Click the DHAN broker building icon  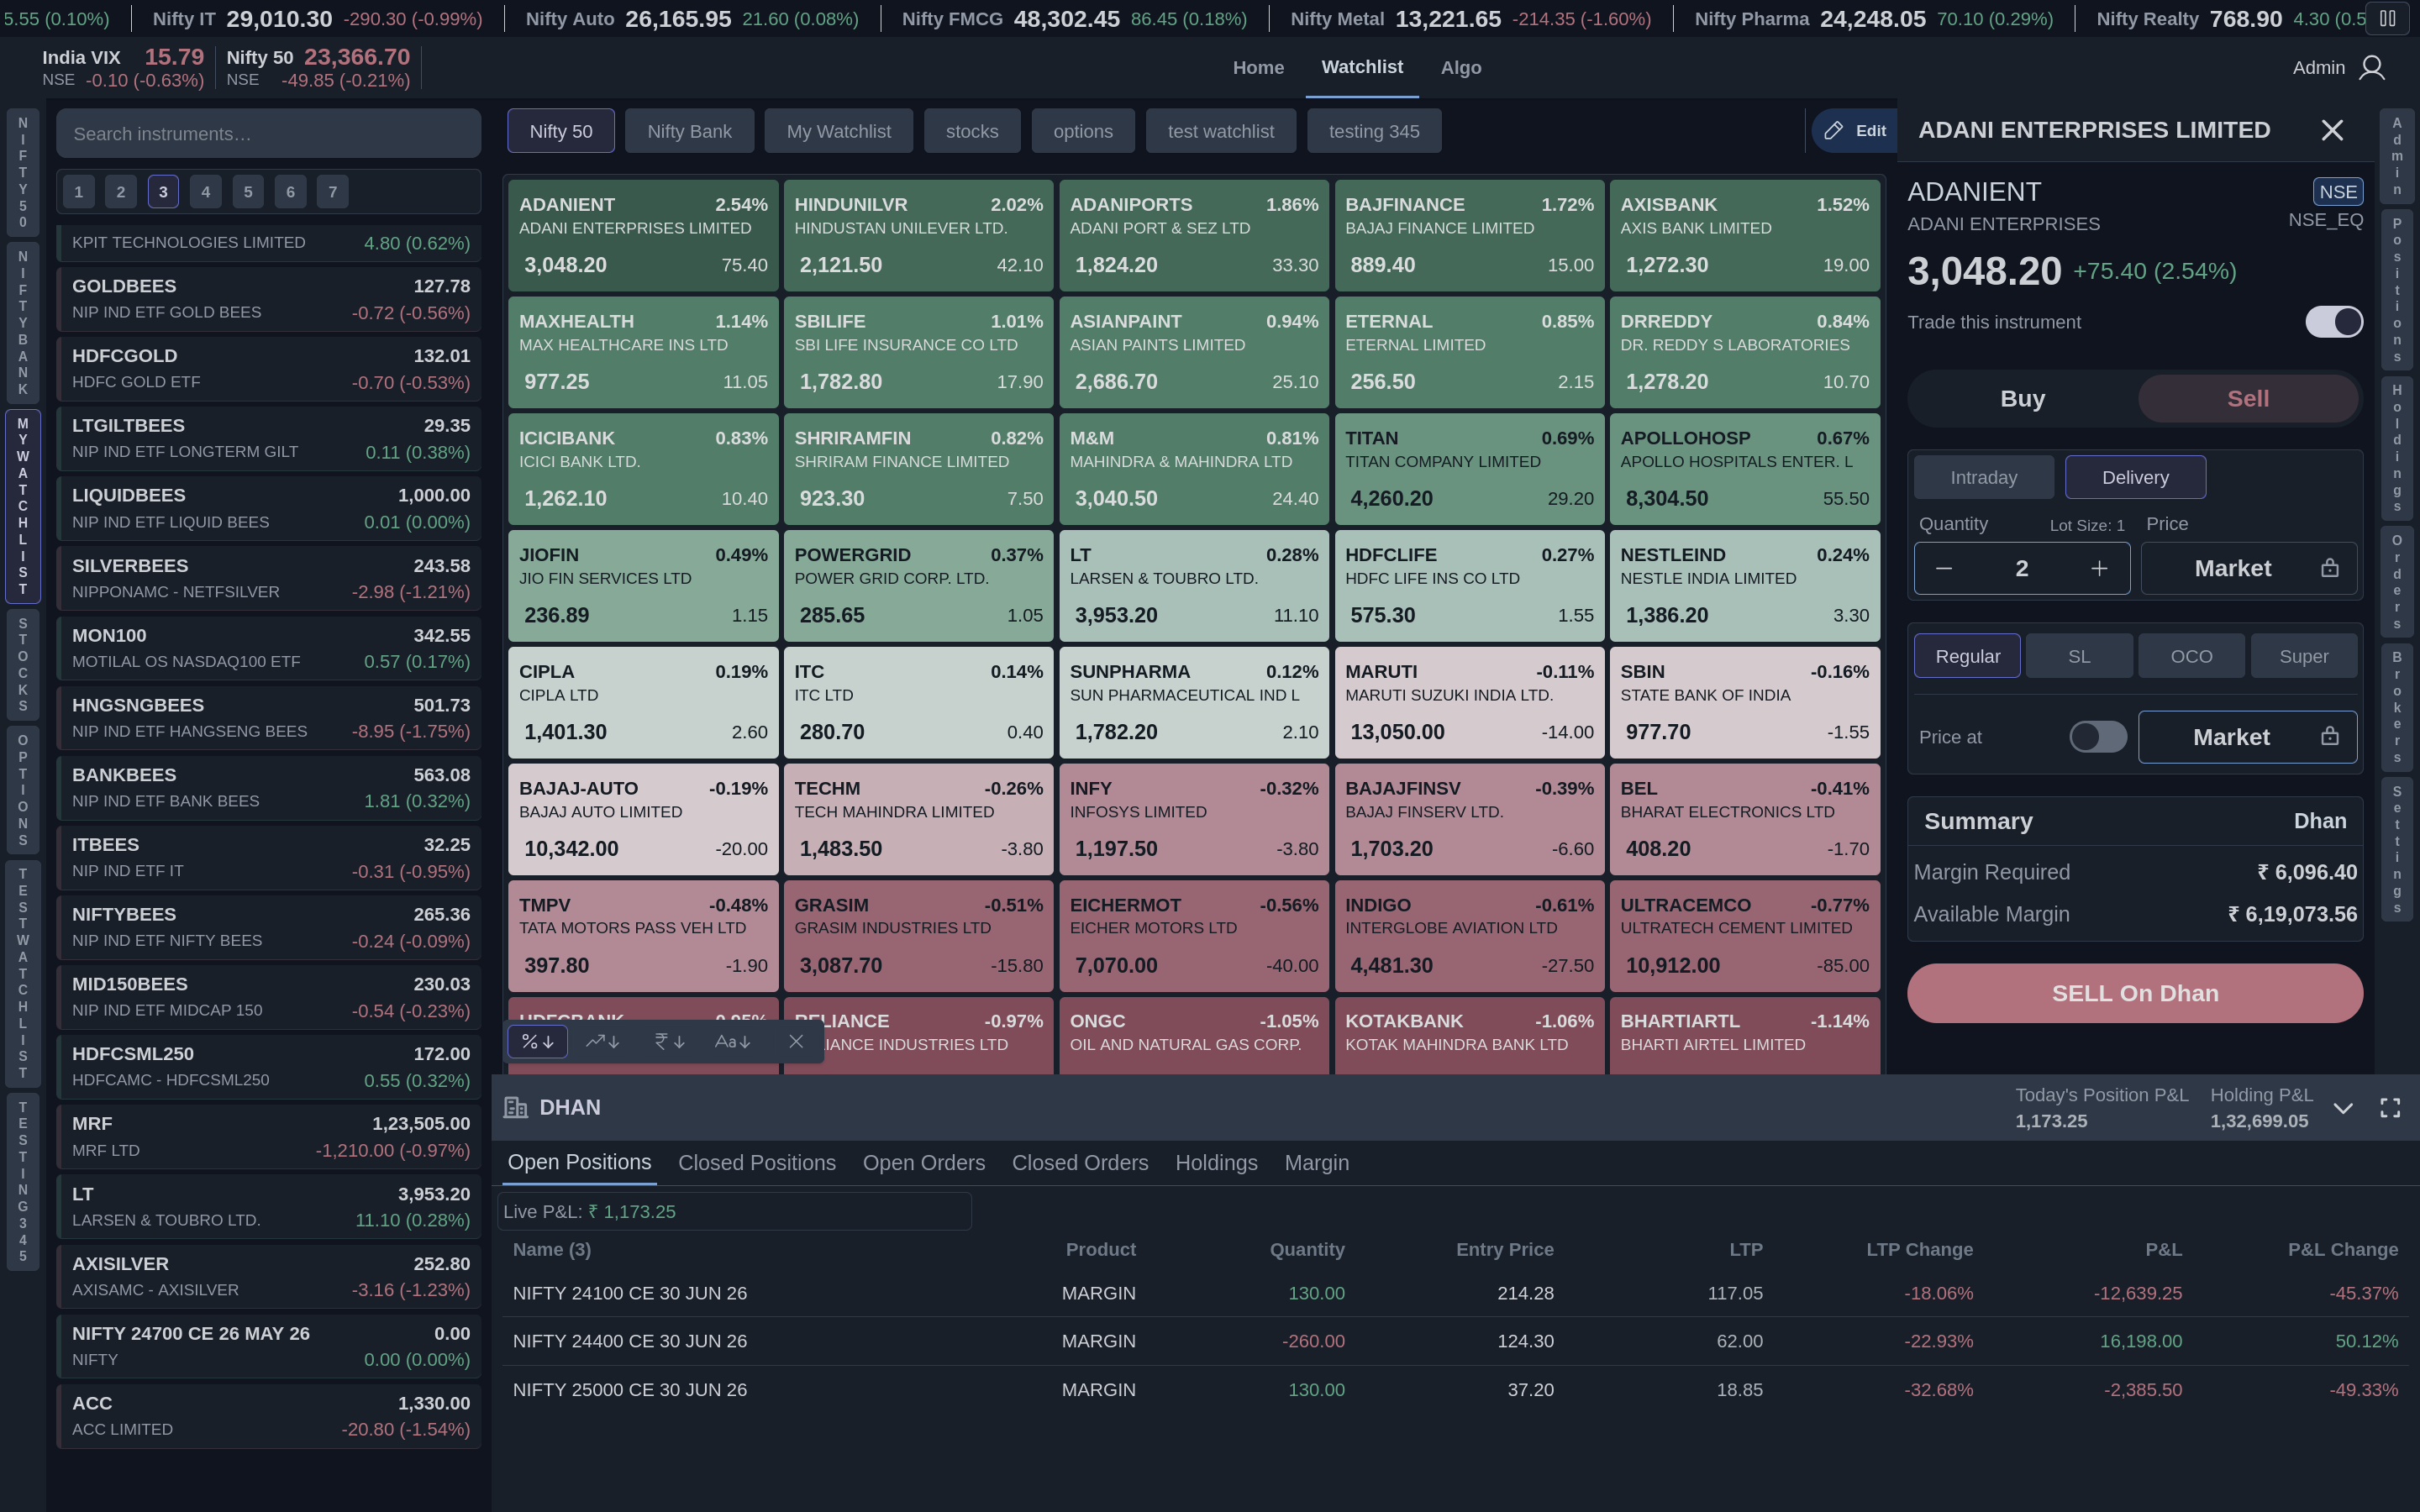coord(516,1107)
